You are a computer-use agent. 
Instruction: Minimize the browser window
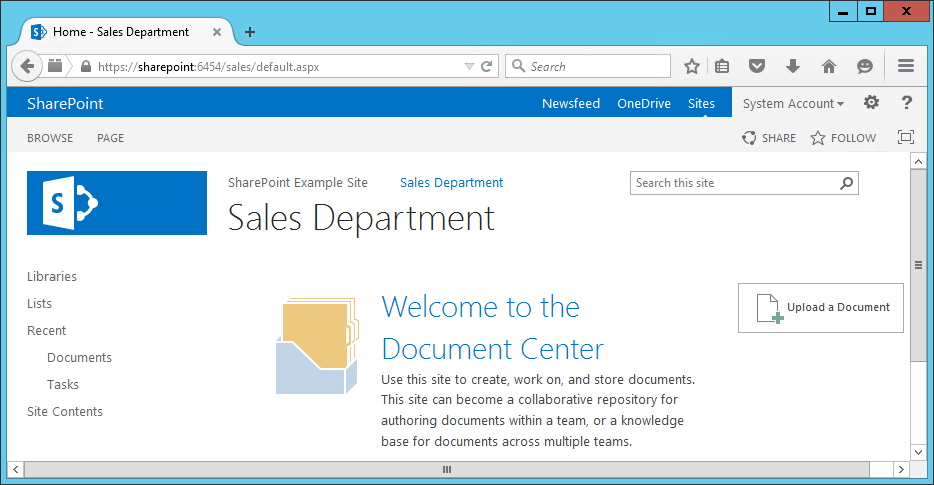tap(843, 11)
